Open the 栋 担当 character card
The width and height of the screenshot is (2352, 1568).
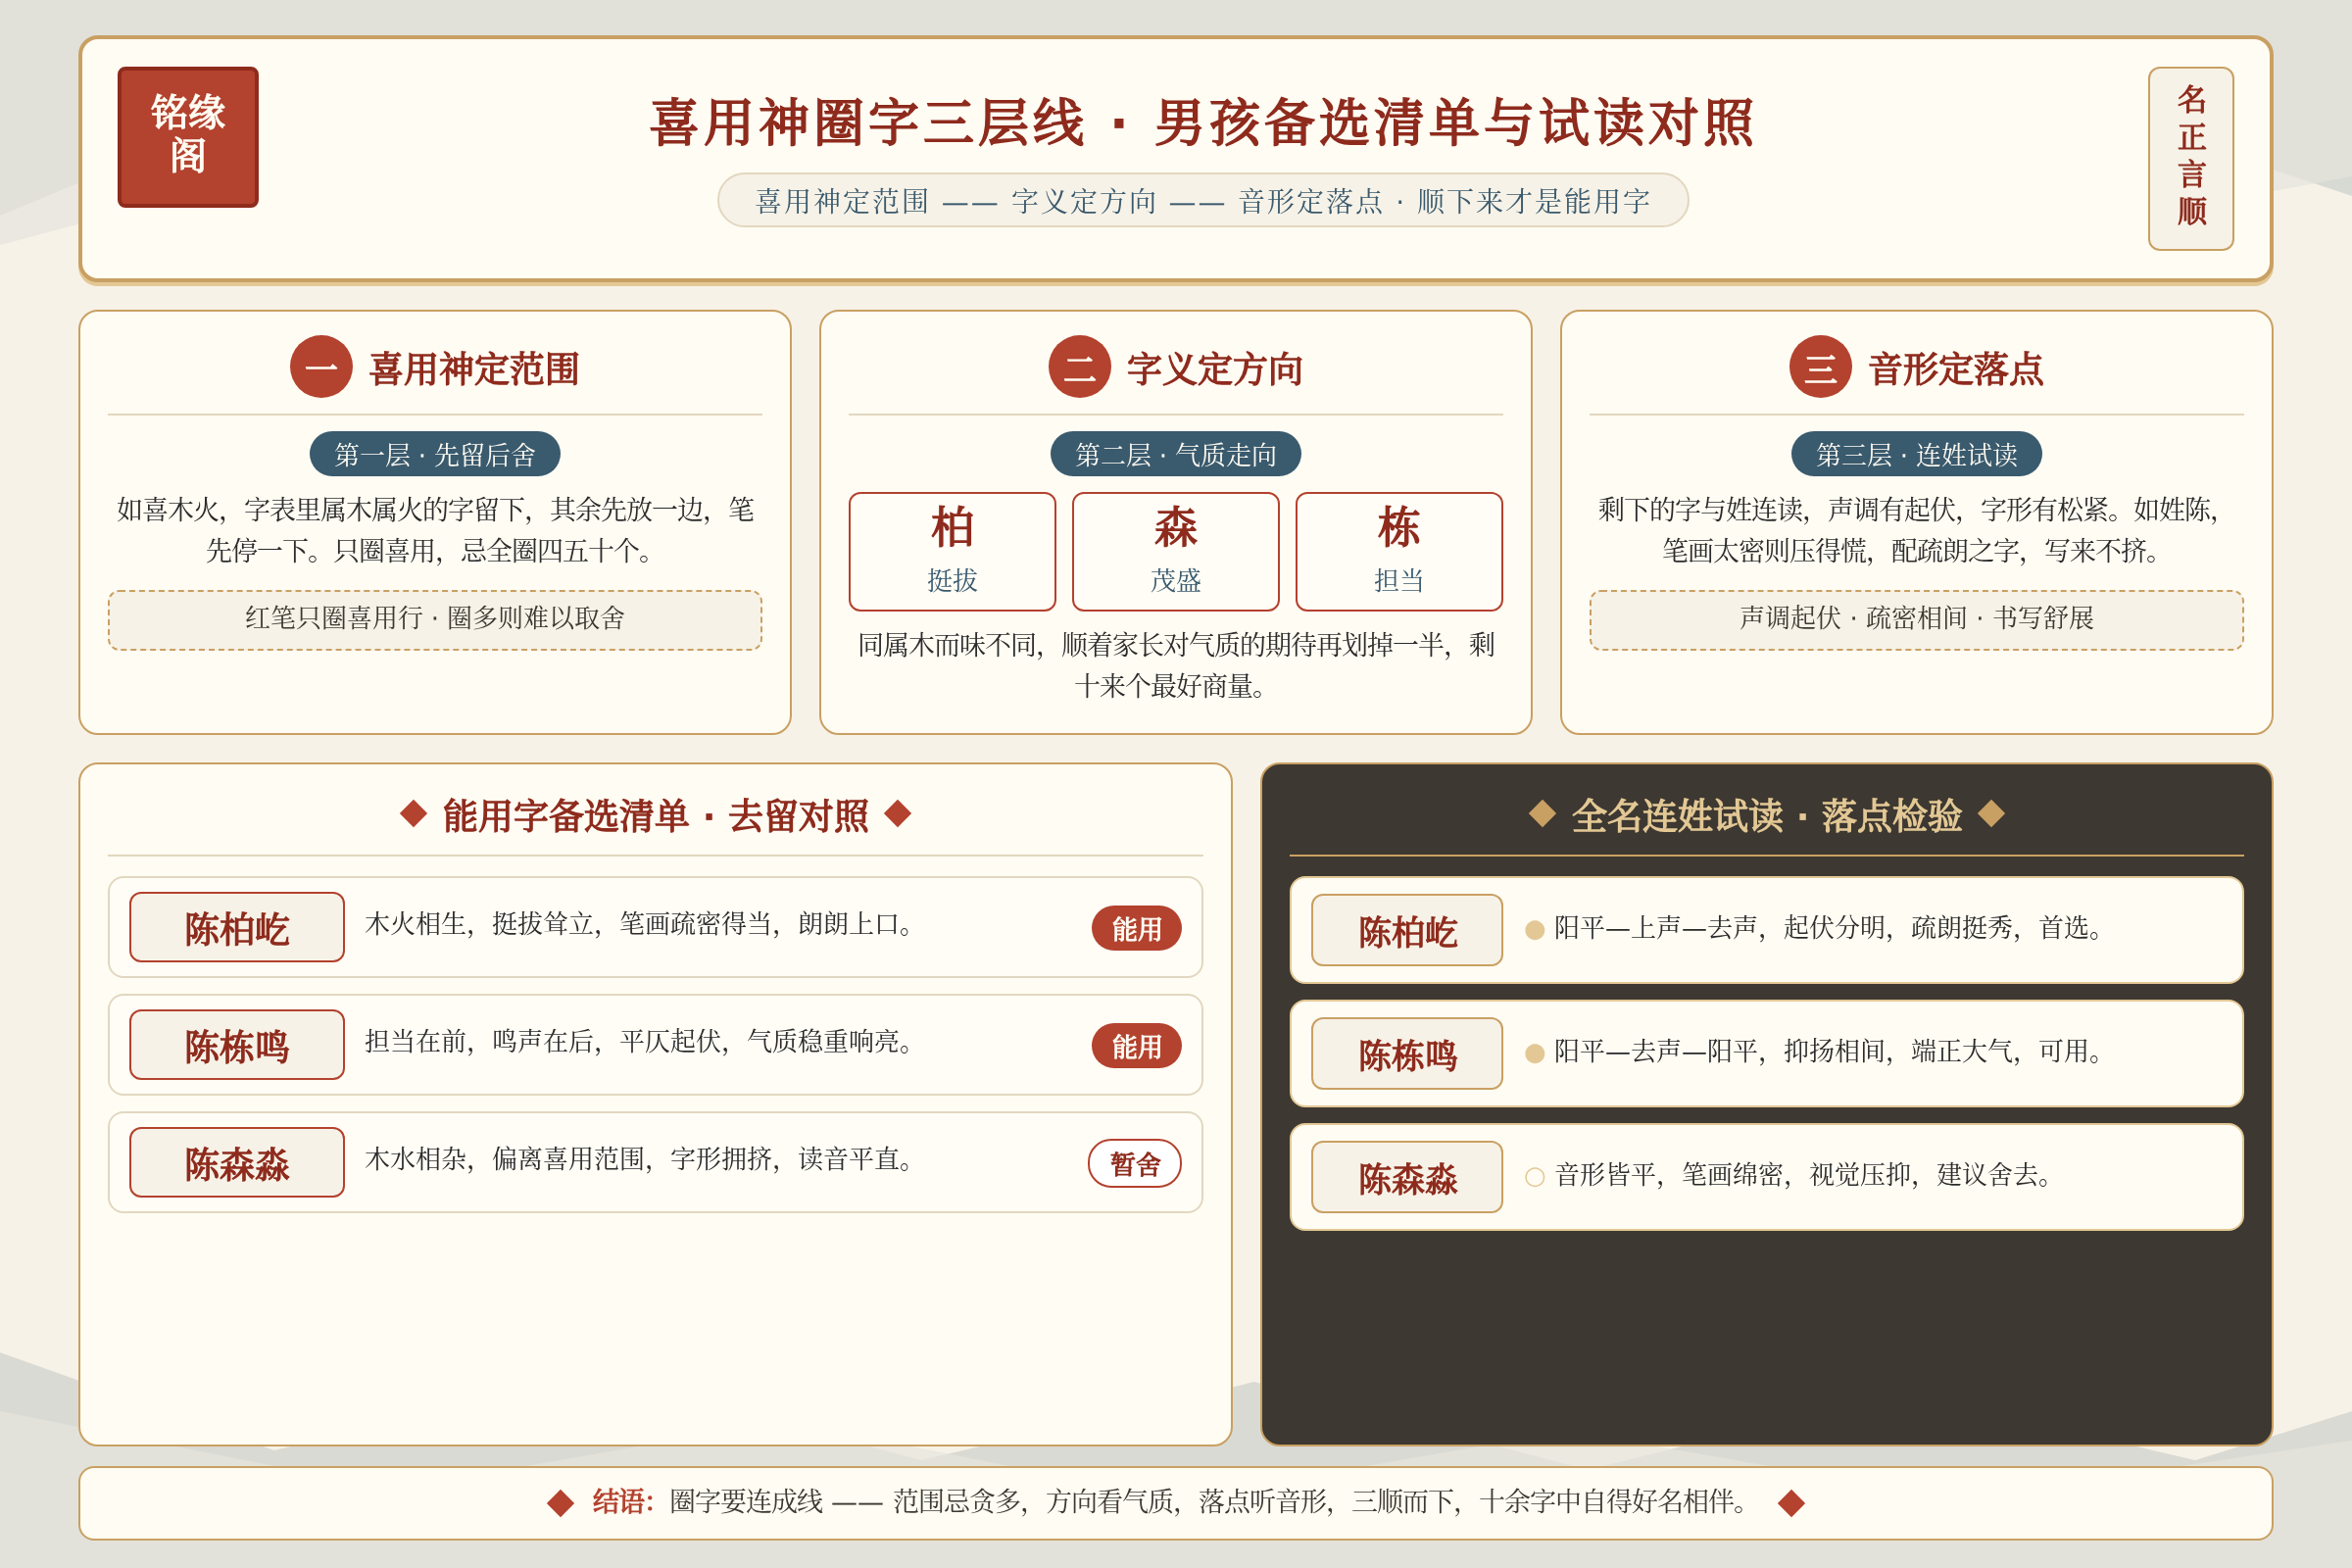pos(1399,551)
